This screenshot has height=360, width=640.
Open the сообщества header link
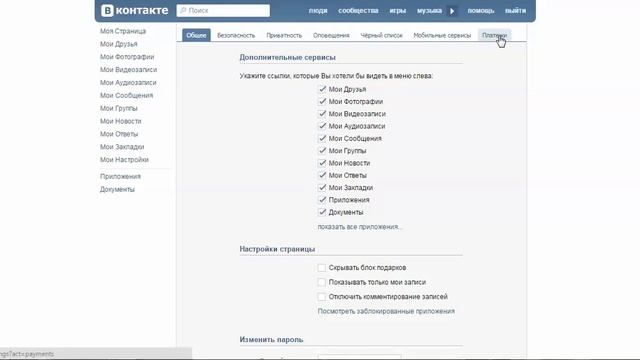point(358,11)
